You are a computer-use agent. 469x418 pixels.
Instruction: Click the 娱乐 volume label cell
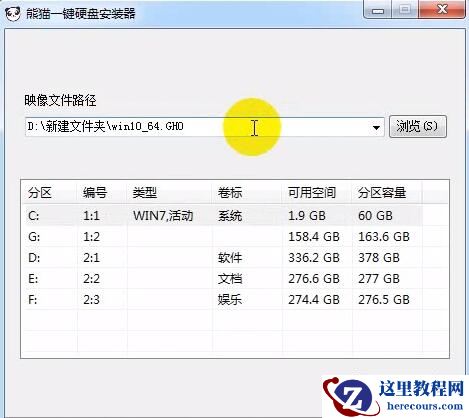point(230,300)
